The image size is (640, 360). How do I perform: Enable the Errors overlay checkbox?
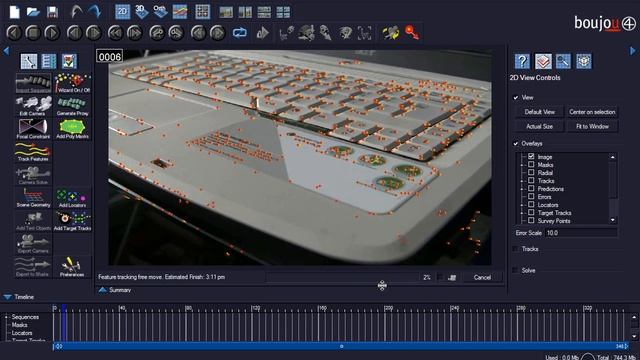(531, 196)
